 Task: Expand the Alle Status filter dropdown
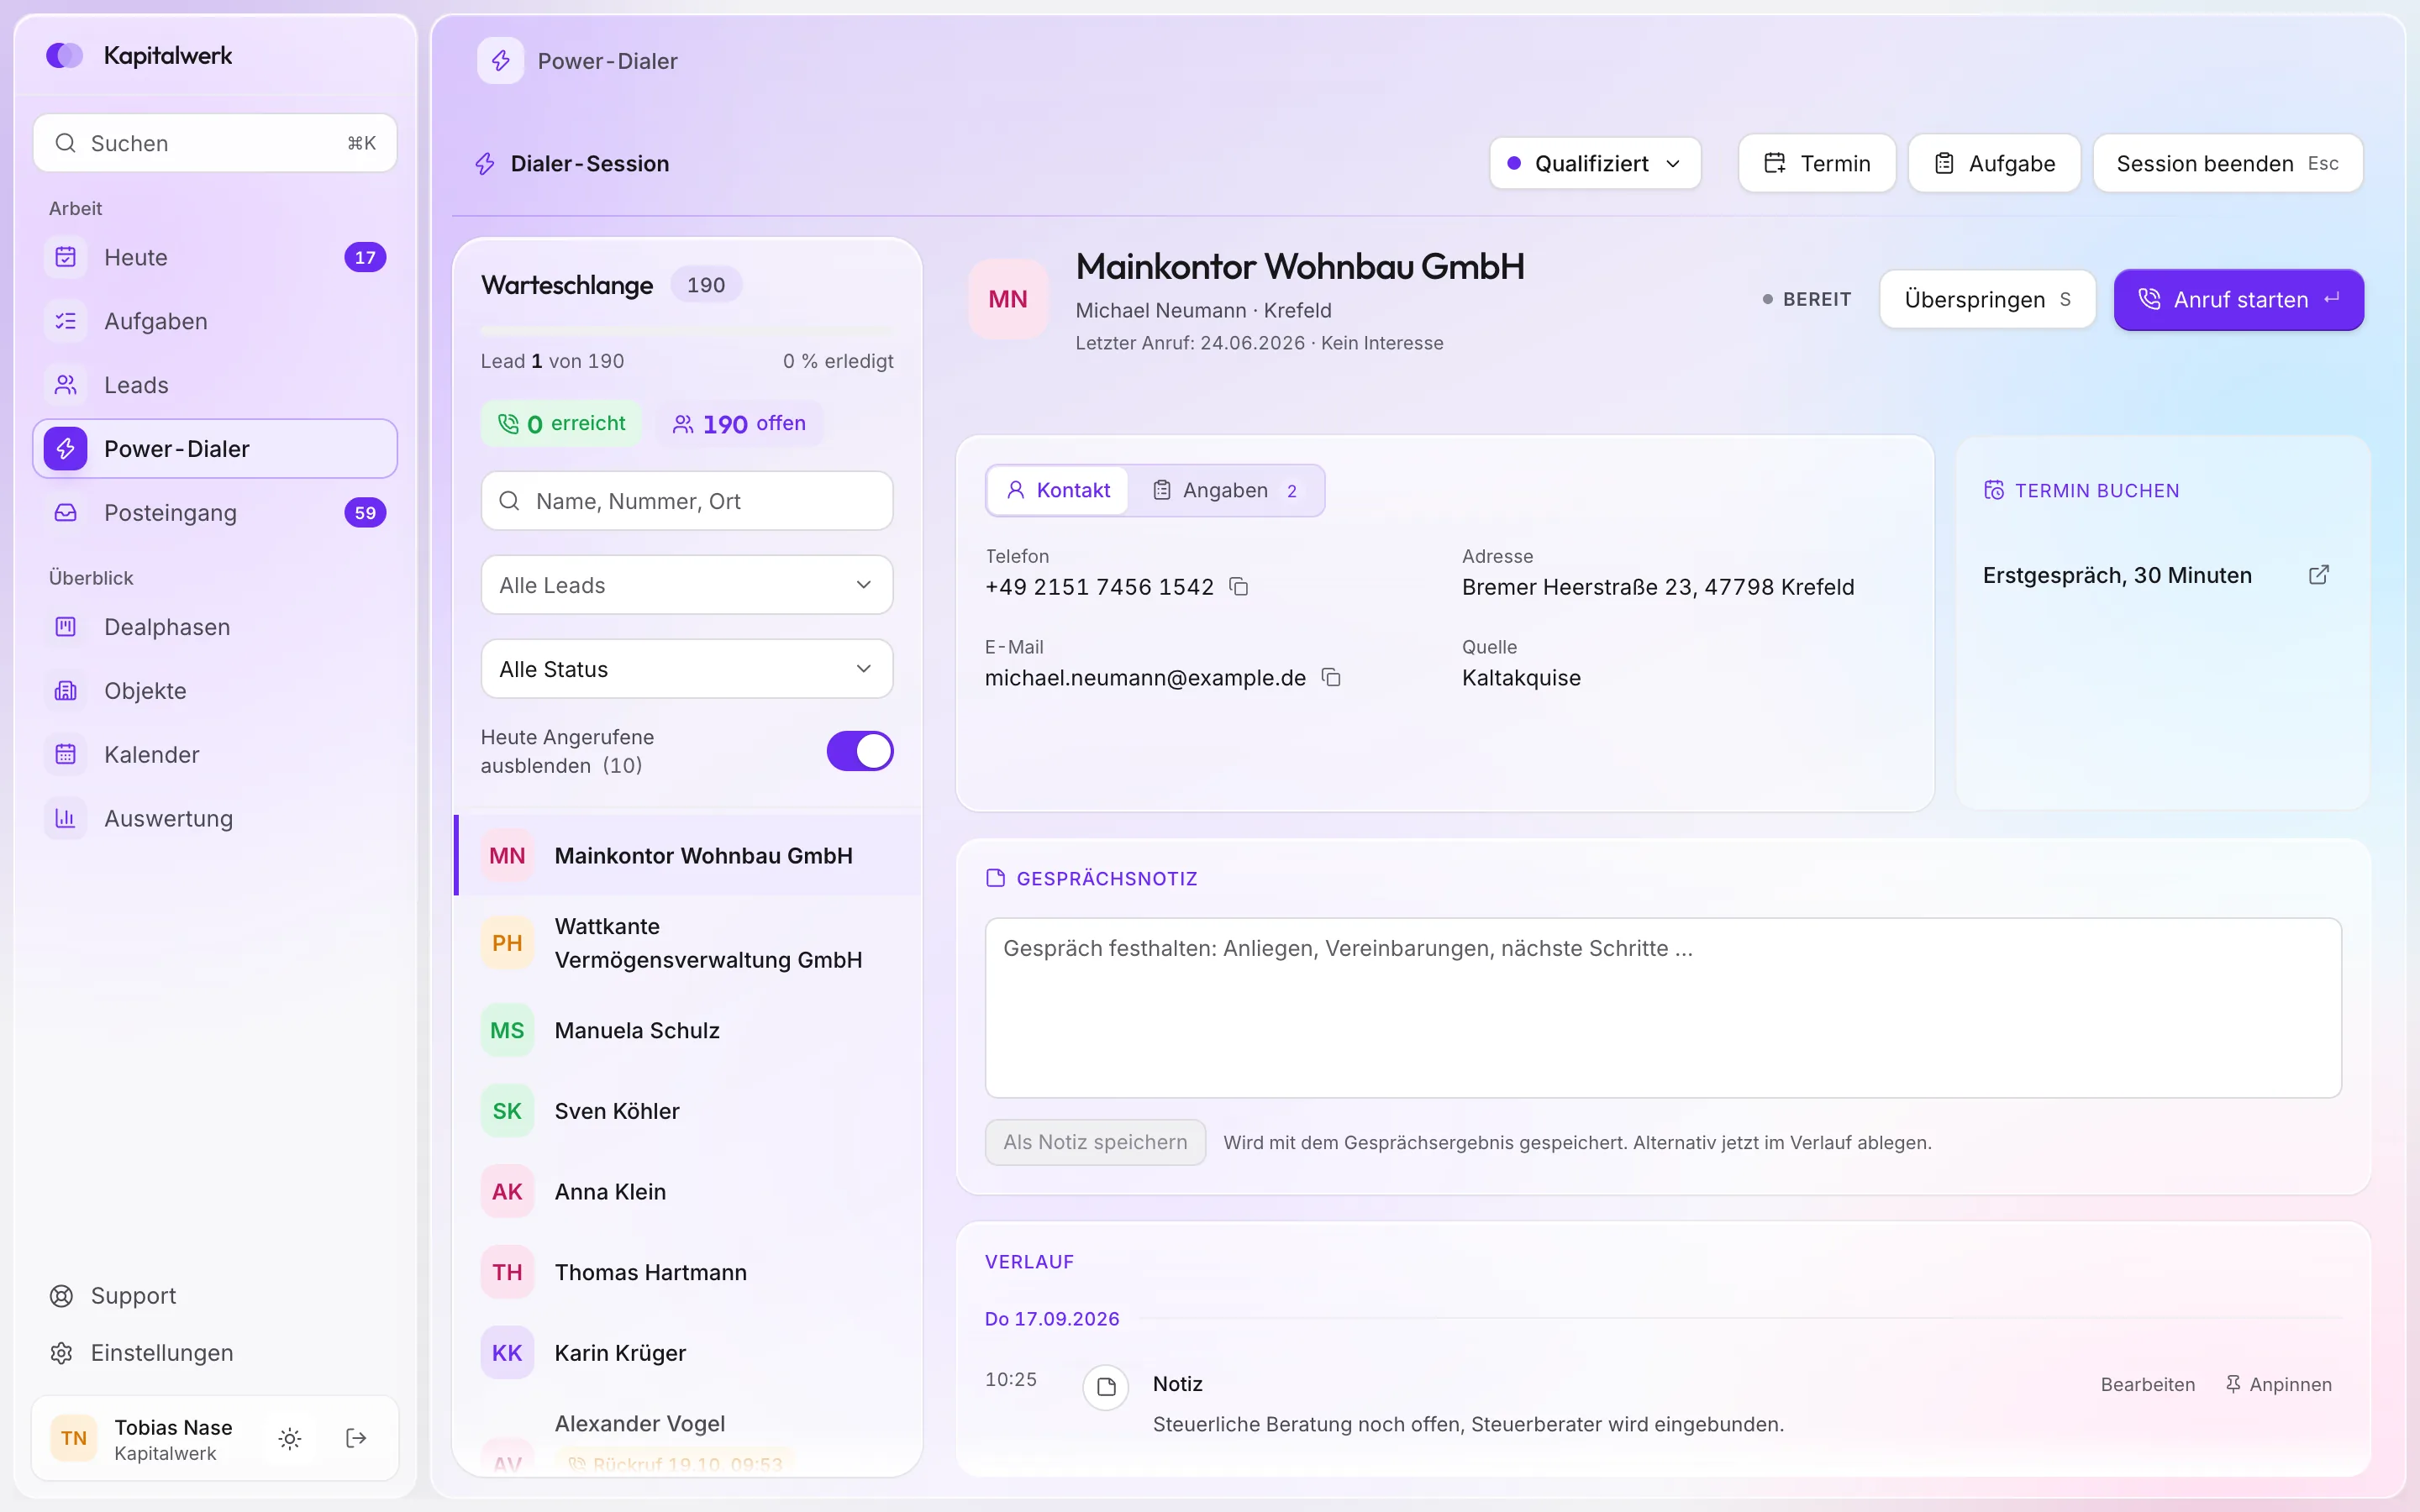tap(687, 669)
